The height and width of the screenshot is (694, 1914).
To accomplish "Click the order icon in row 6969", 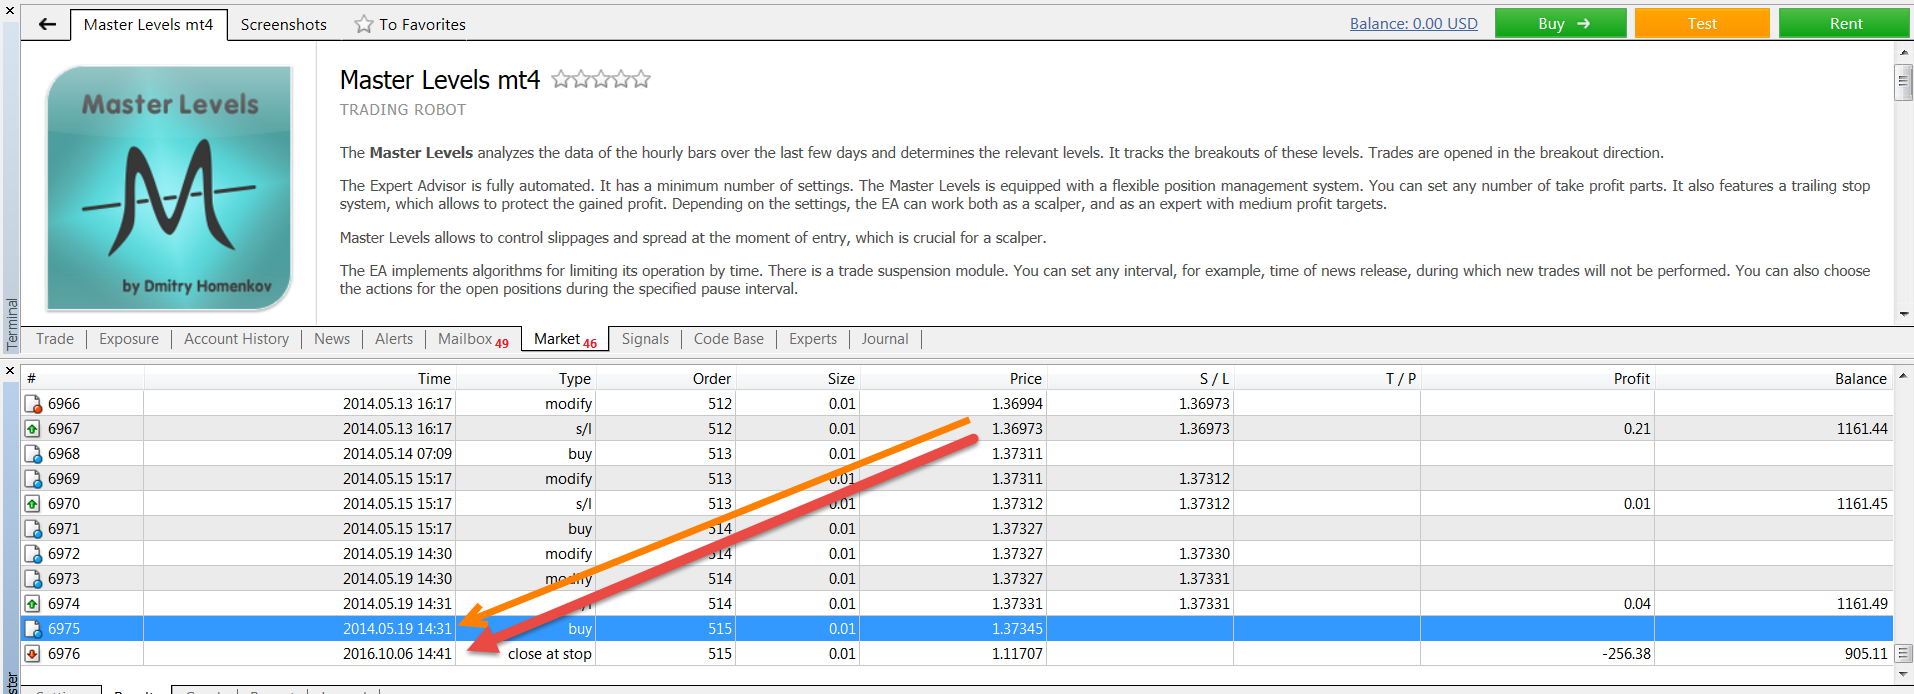I will (33, 479).
